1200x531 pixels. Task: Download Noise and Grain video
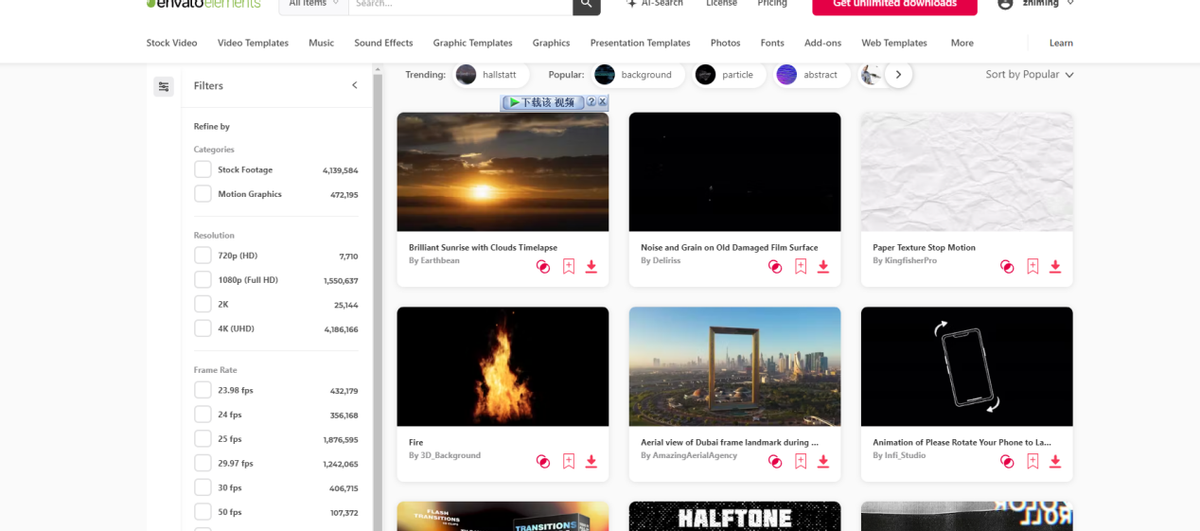[x=823, y=267]
